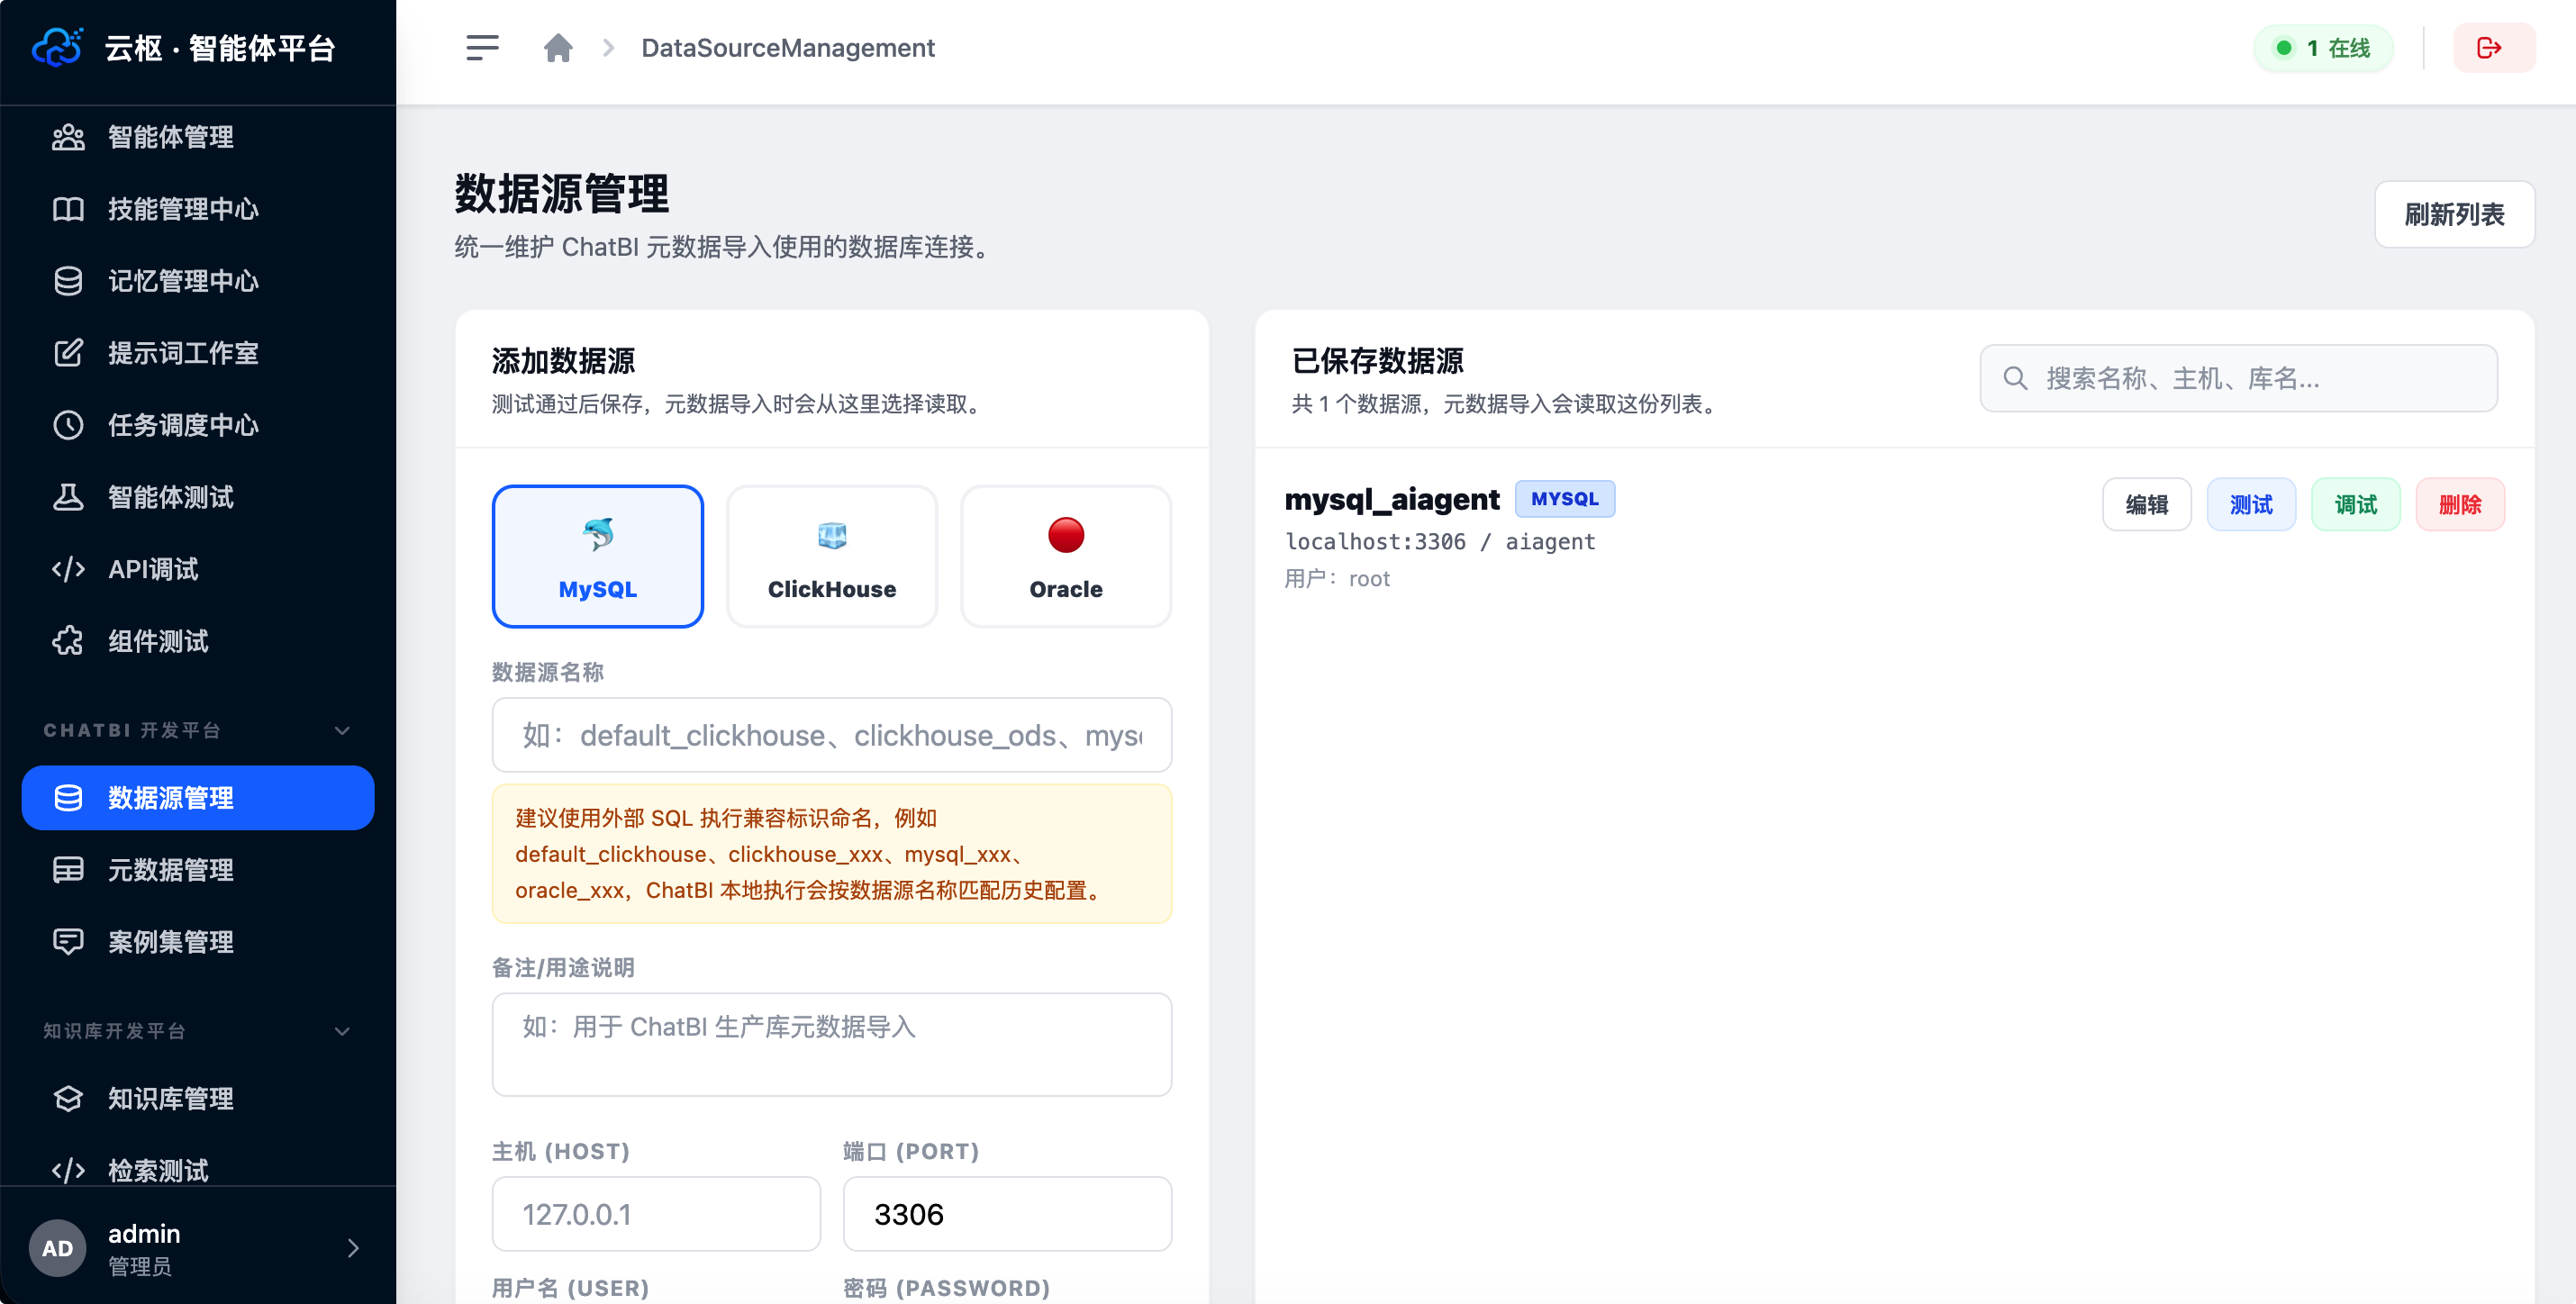The height and width of the screenshot is (1304, 2576).
Task: Click the '用户: root' text
Action: pyautogui.click(x=1337, y=578)
